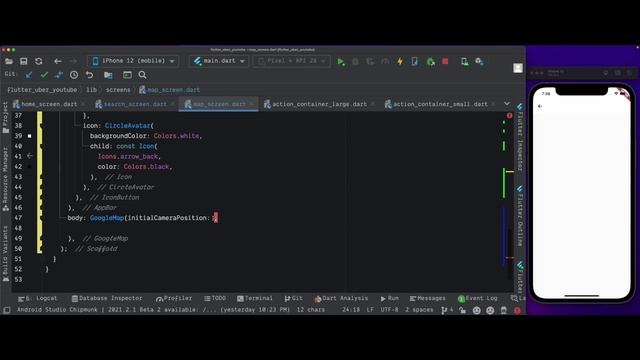Click the Open folder icon in toolbar
The height and width of the screenshot is (360, 640).
click(x=9, y=61)
